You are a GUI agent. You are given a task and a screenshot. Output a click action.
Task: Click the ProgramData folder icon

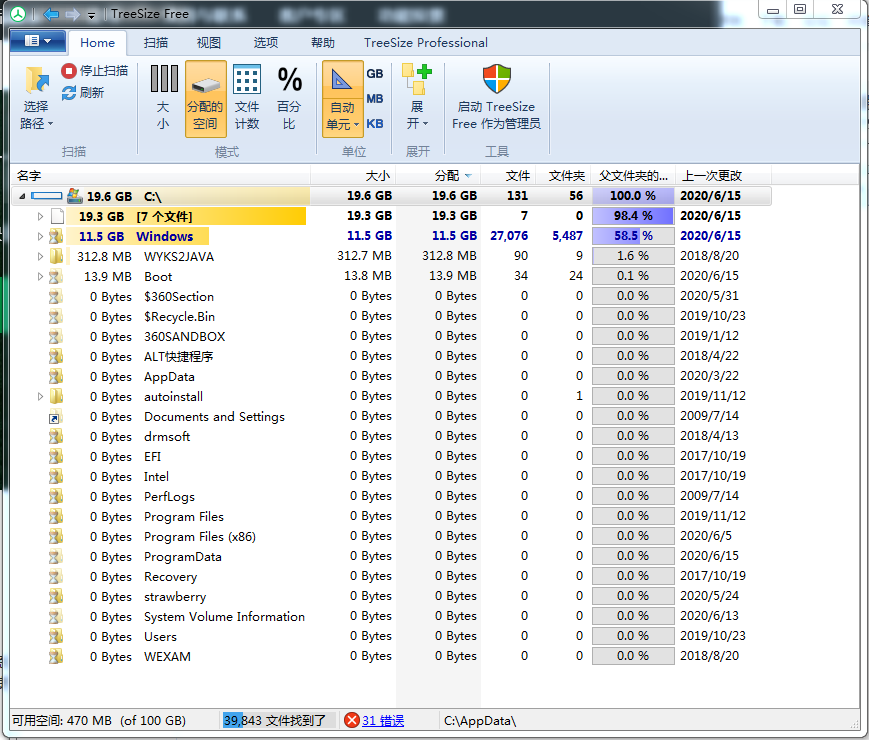click(55, 557)
